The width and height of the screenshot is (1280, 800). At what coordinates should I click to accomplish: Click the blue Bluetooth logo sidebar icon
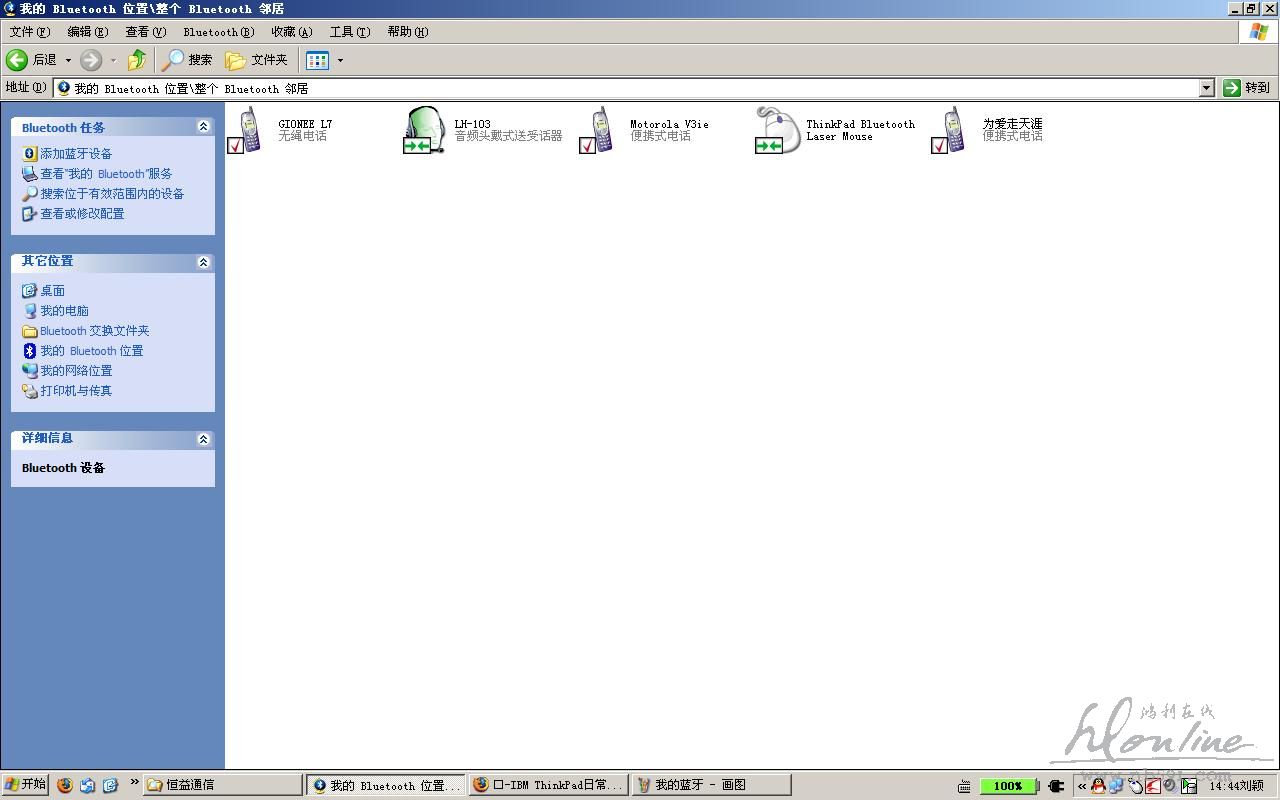pos(30,351)
